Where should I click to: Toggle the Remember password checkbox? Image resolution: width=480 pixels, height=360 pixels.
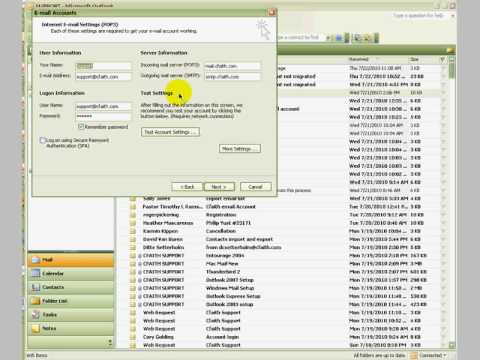click(x=80, y=127)
